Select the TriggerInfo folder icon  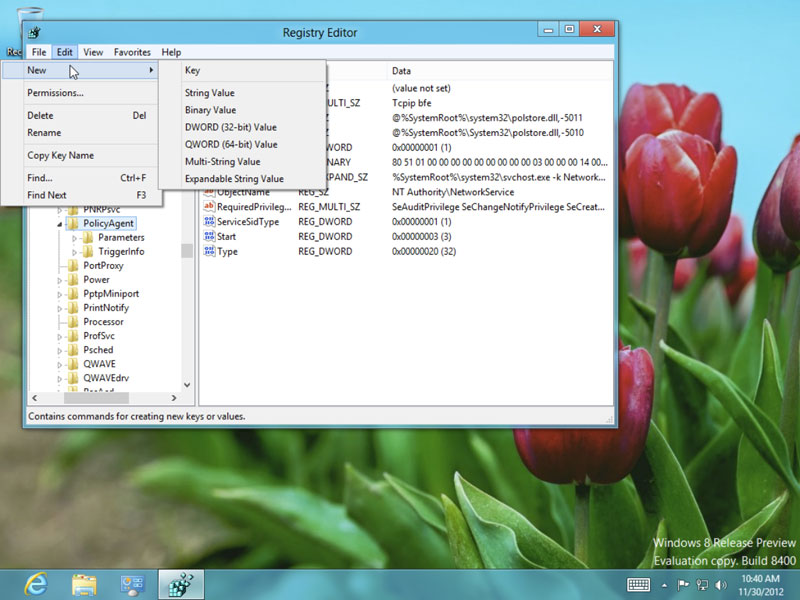tap(88, 252)
